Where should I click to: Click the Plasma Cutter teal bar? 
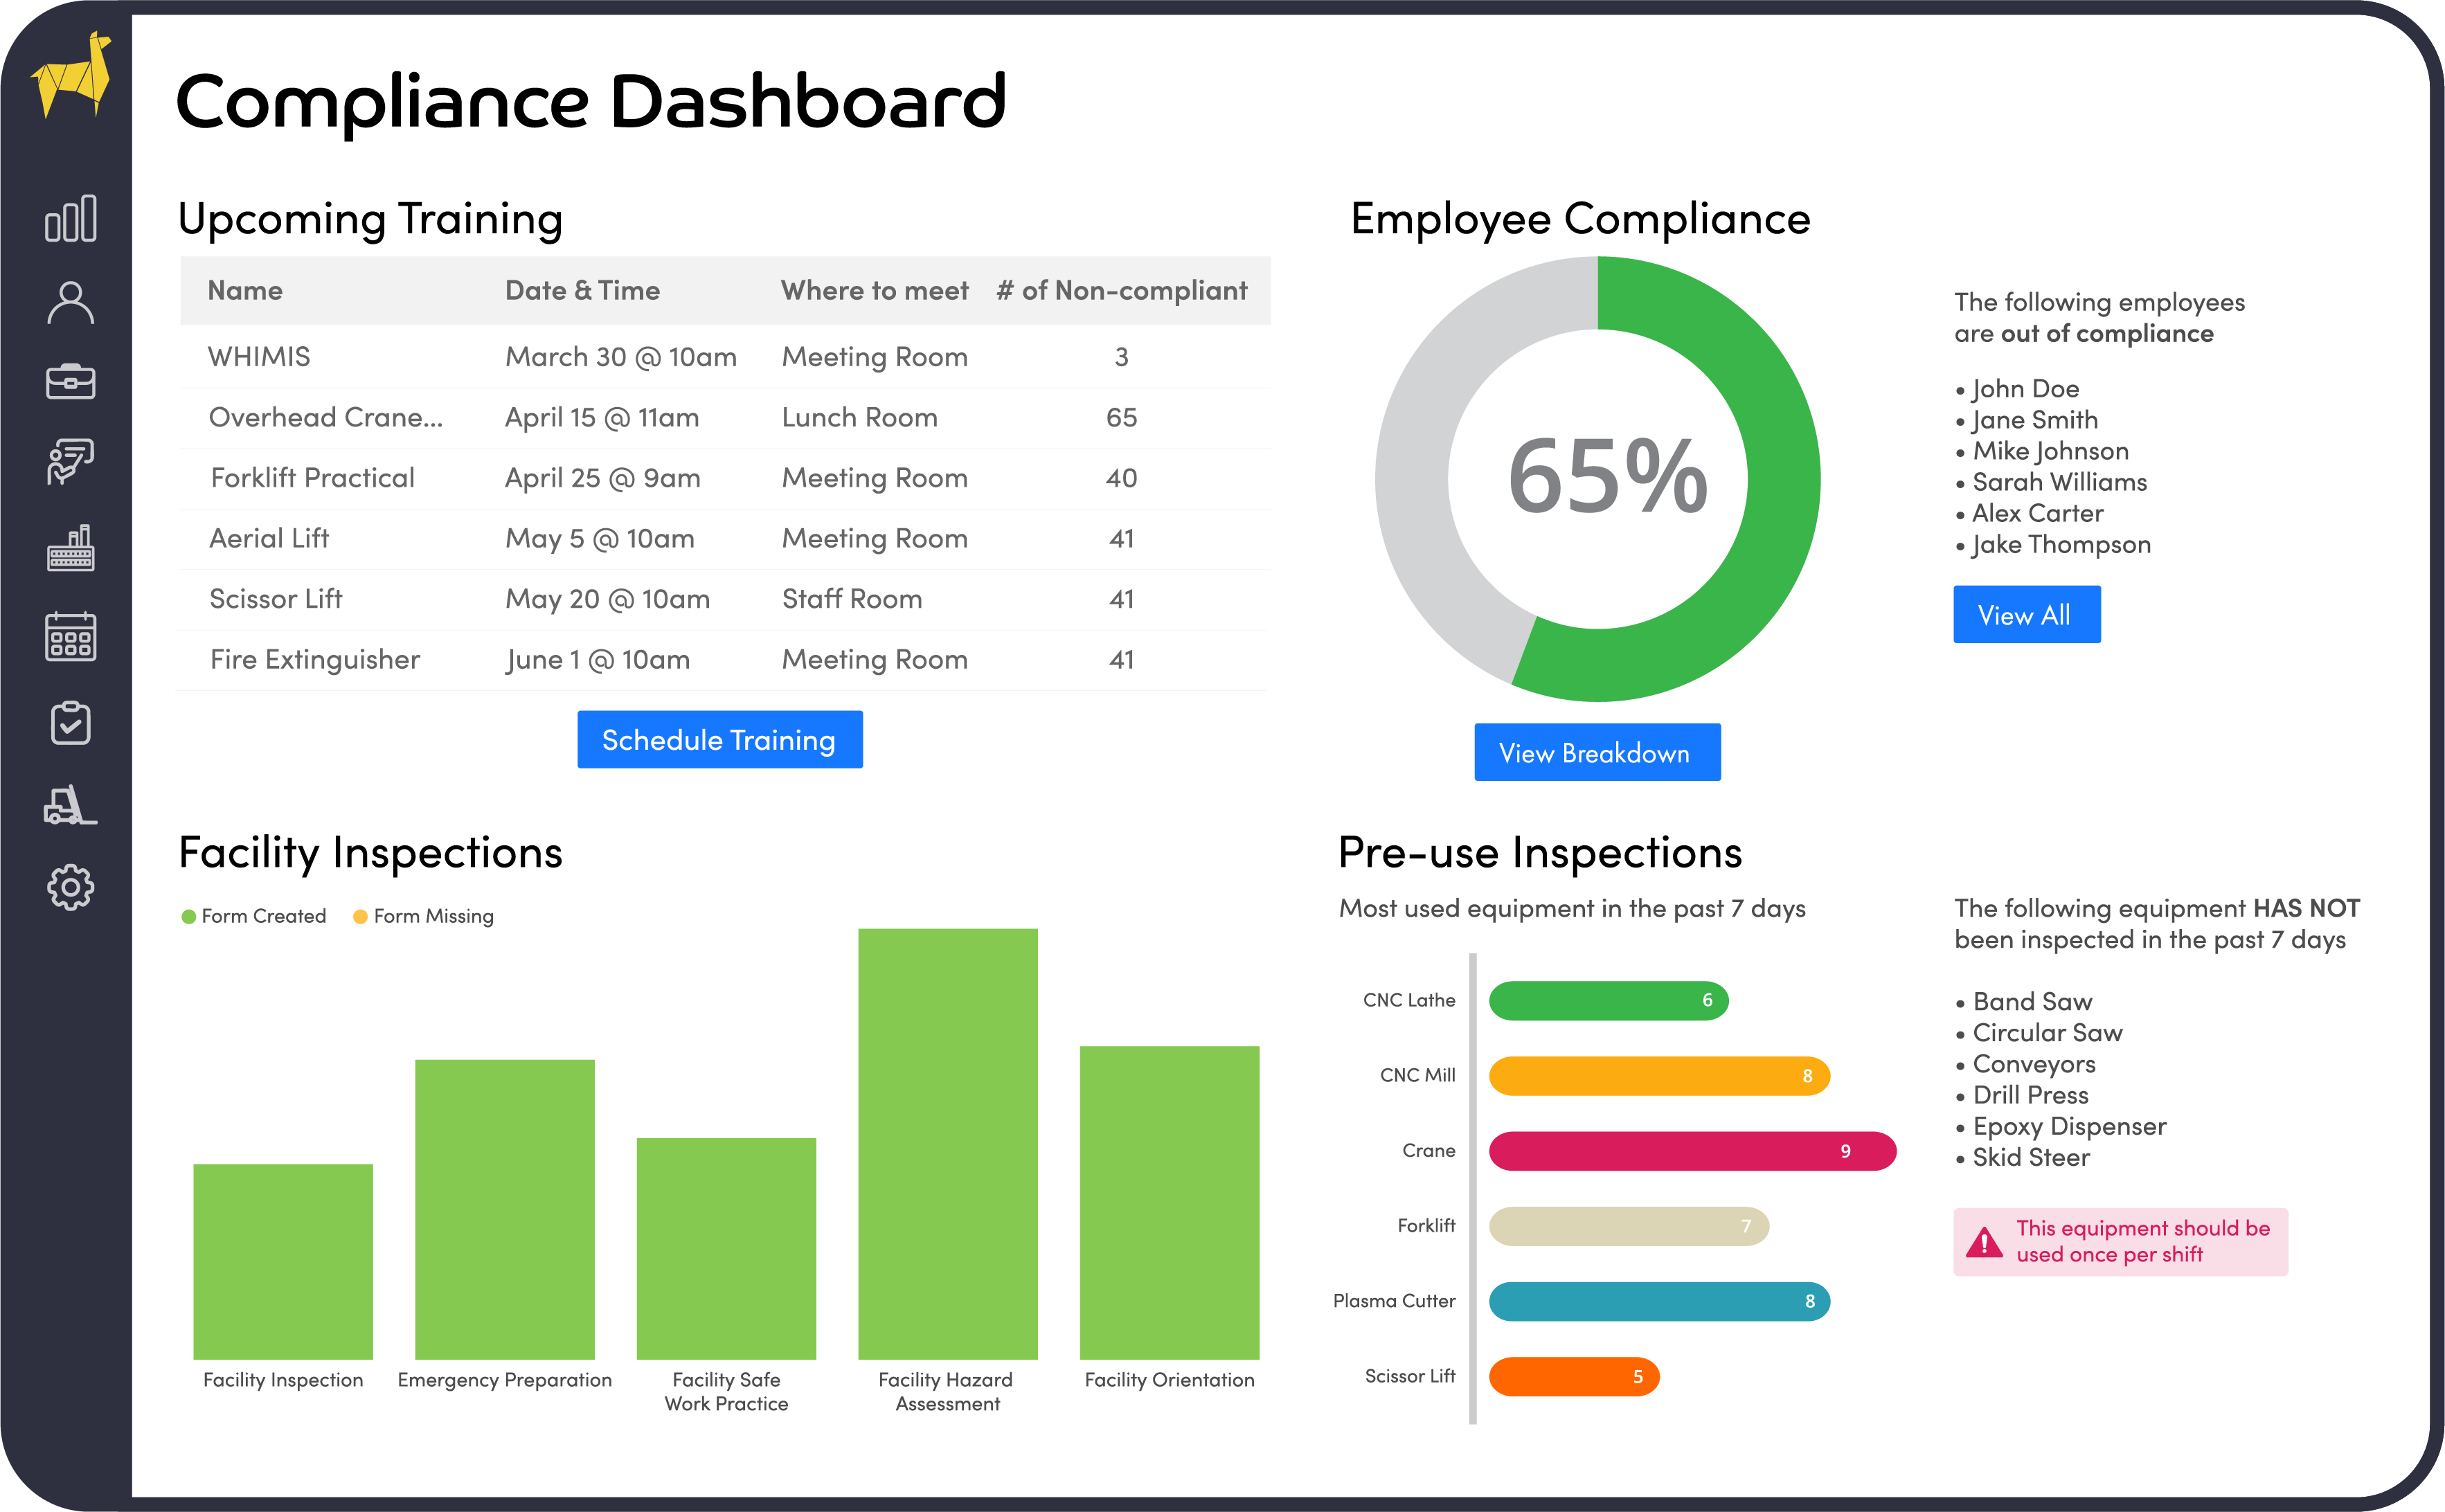point(1659,1301)
